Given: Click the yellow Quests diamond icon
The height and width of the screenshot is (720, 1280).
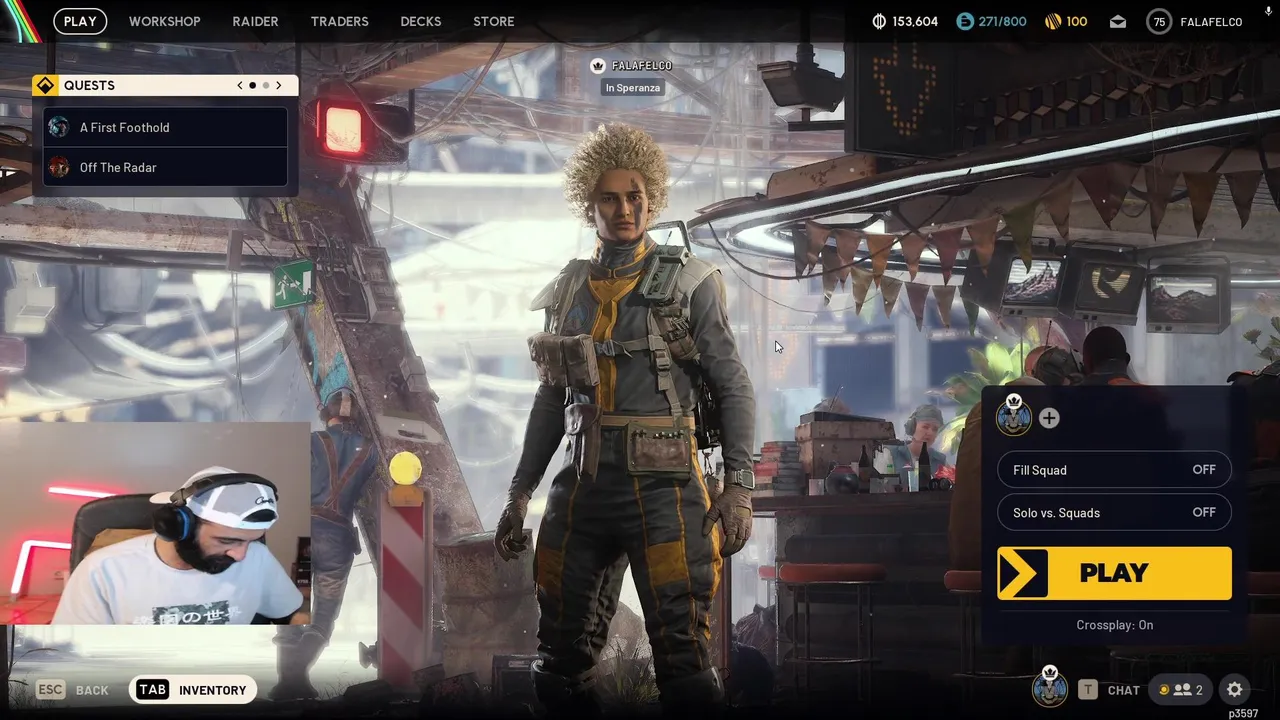Looking at the screenshot, I should point(45,85).
